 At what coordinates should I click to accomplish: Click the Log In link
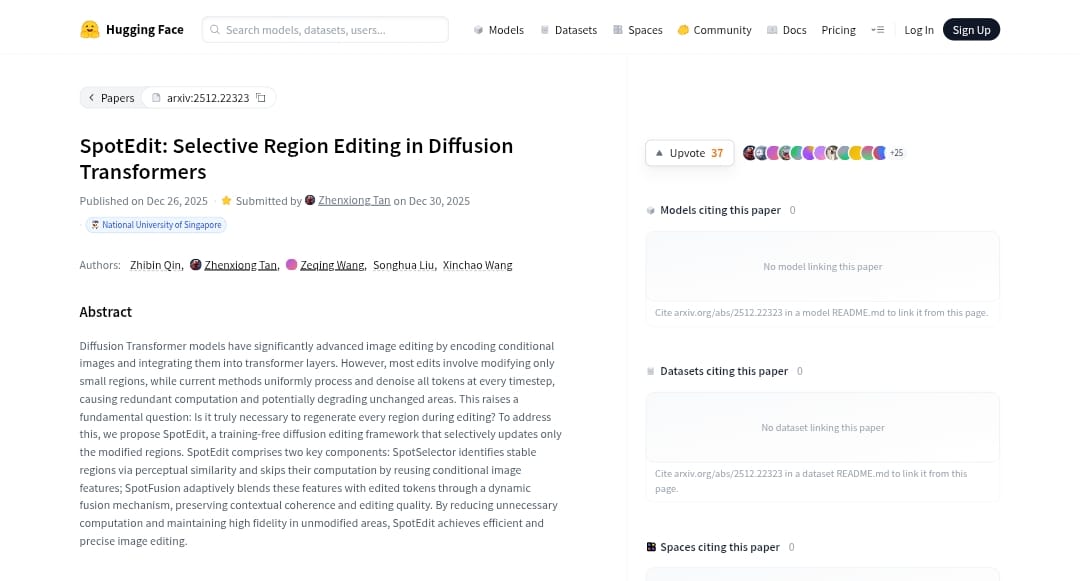(918, 30)
